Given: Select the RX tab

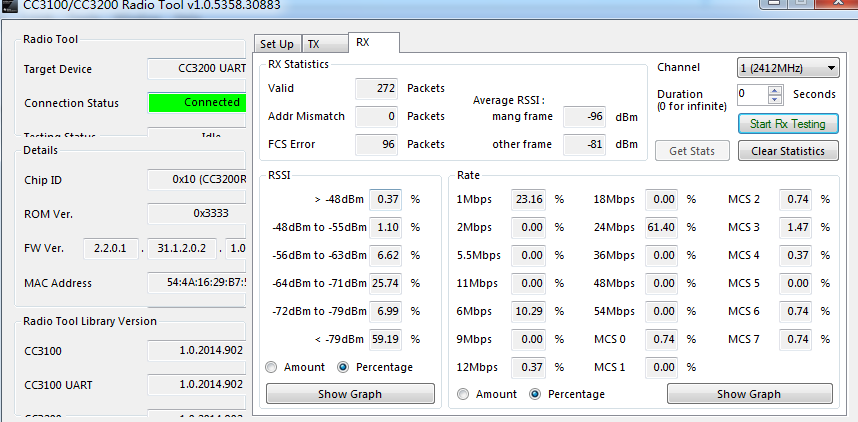Looking at the screenshot, I should pos(374,42).
